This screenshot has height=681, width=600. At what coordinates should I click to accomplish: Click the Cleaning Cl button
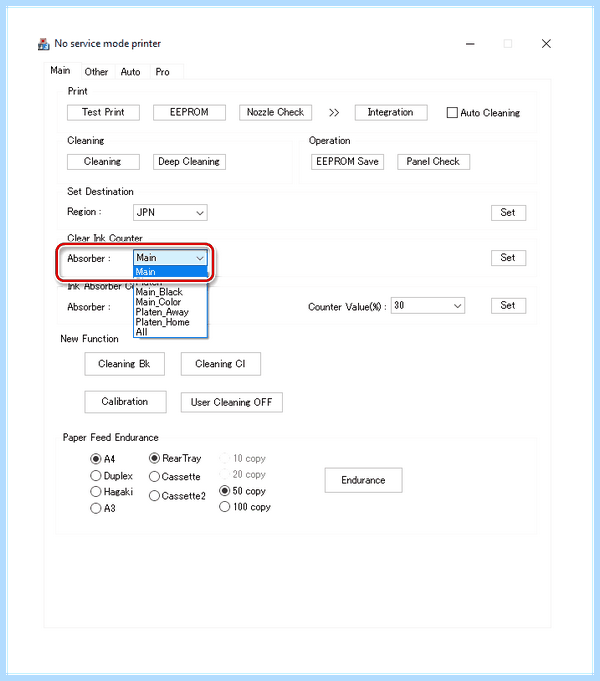coord(221,364)
